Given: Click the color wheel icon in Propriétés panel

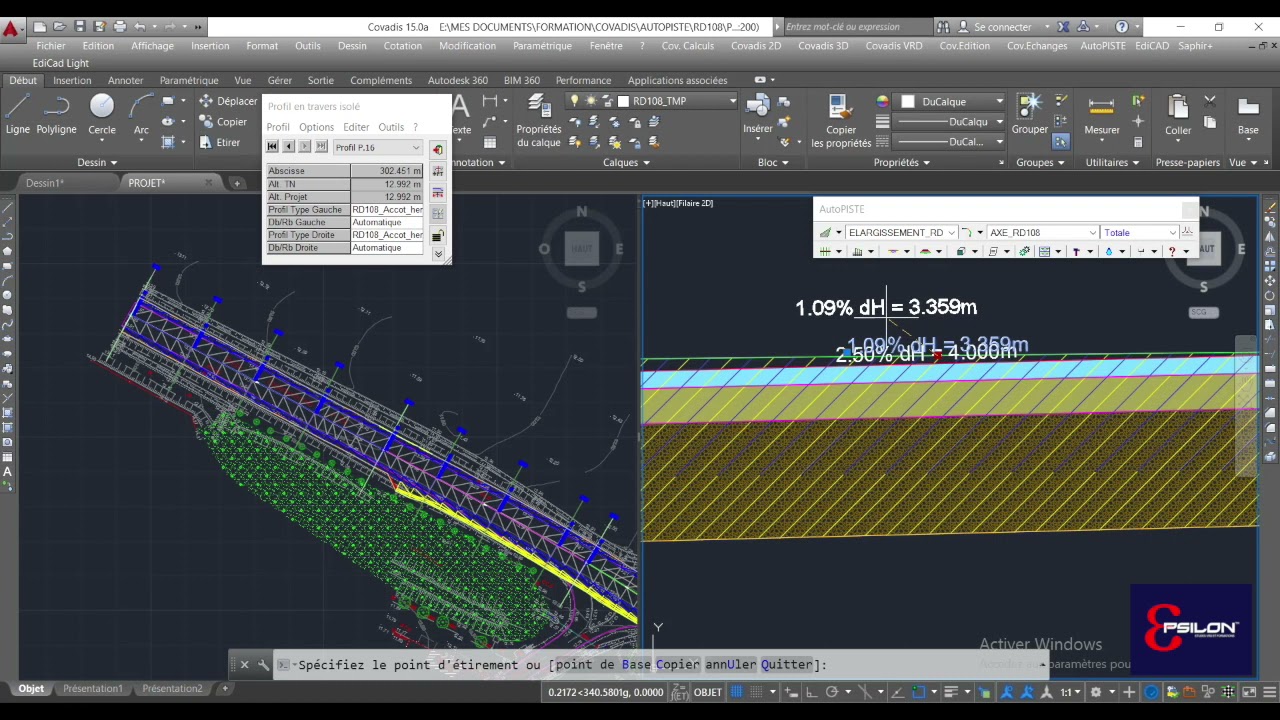Looking at the screenshot, I should pyautogui.click(x=882, y=101).
